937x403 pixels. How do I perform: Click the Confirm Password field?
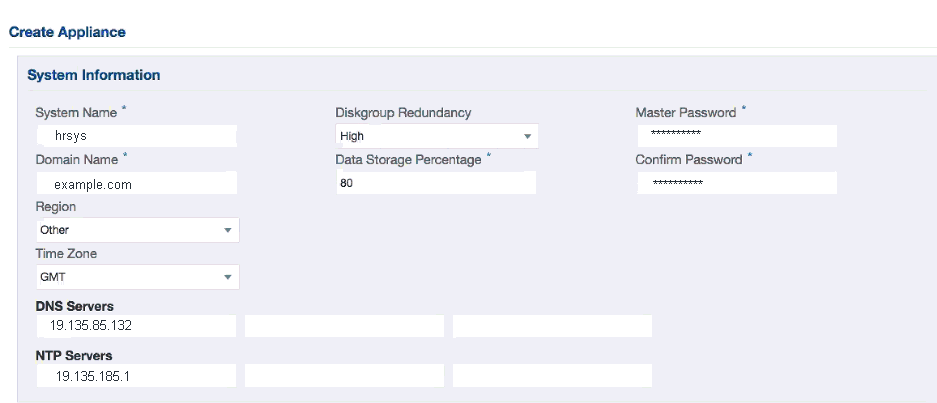pyautogui.click(x=736, y=183)
